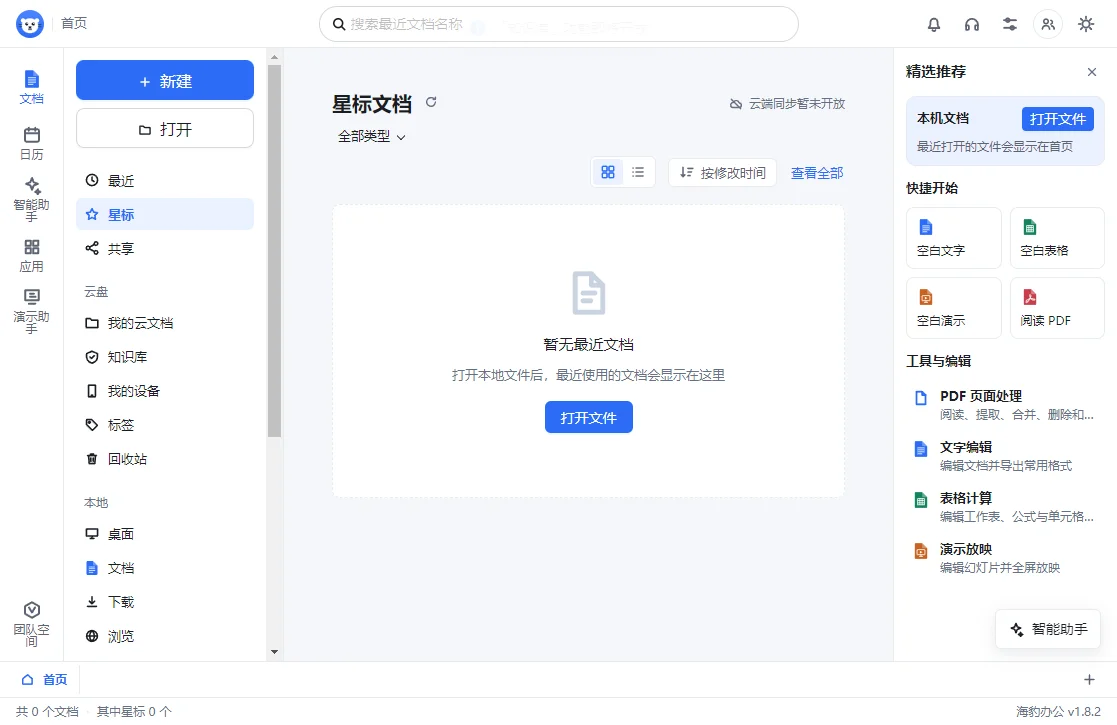
Task: Open PDF 页面处理 tool
Action: [x=1005, y=405]
